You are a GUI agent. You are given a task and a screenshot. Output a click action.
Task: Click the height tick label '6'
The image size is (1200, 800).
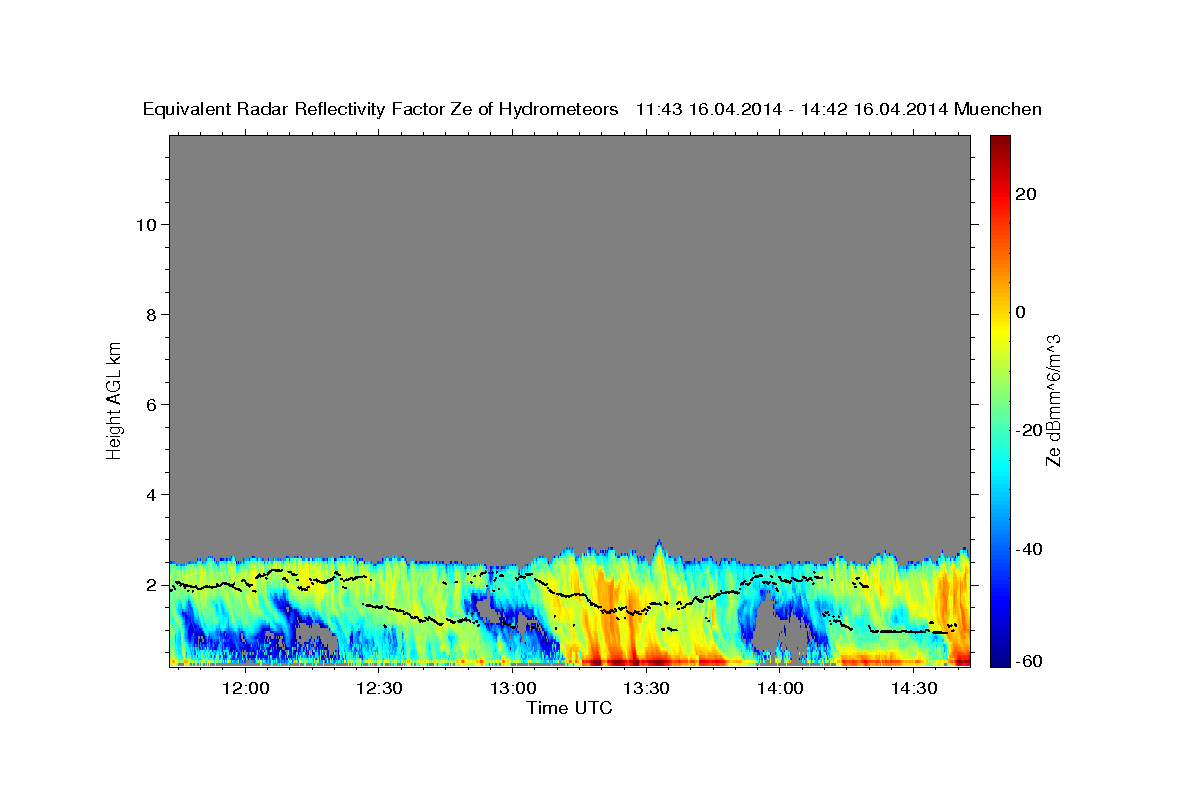click(150, 404)
